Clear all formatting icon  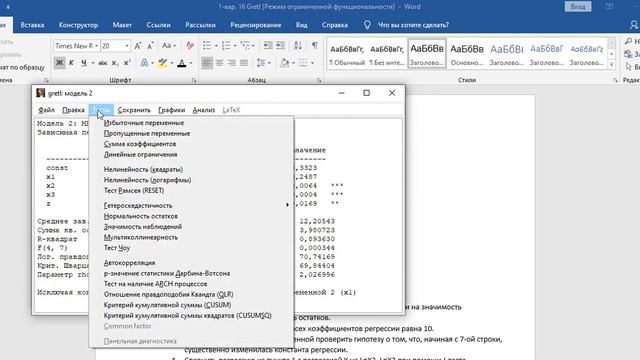(190, 46)
